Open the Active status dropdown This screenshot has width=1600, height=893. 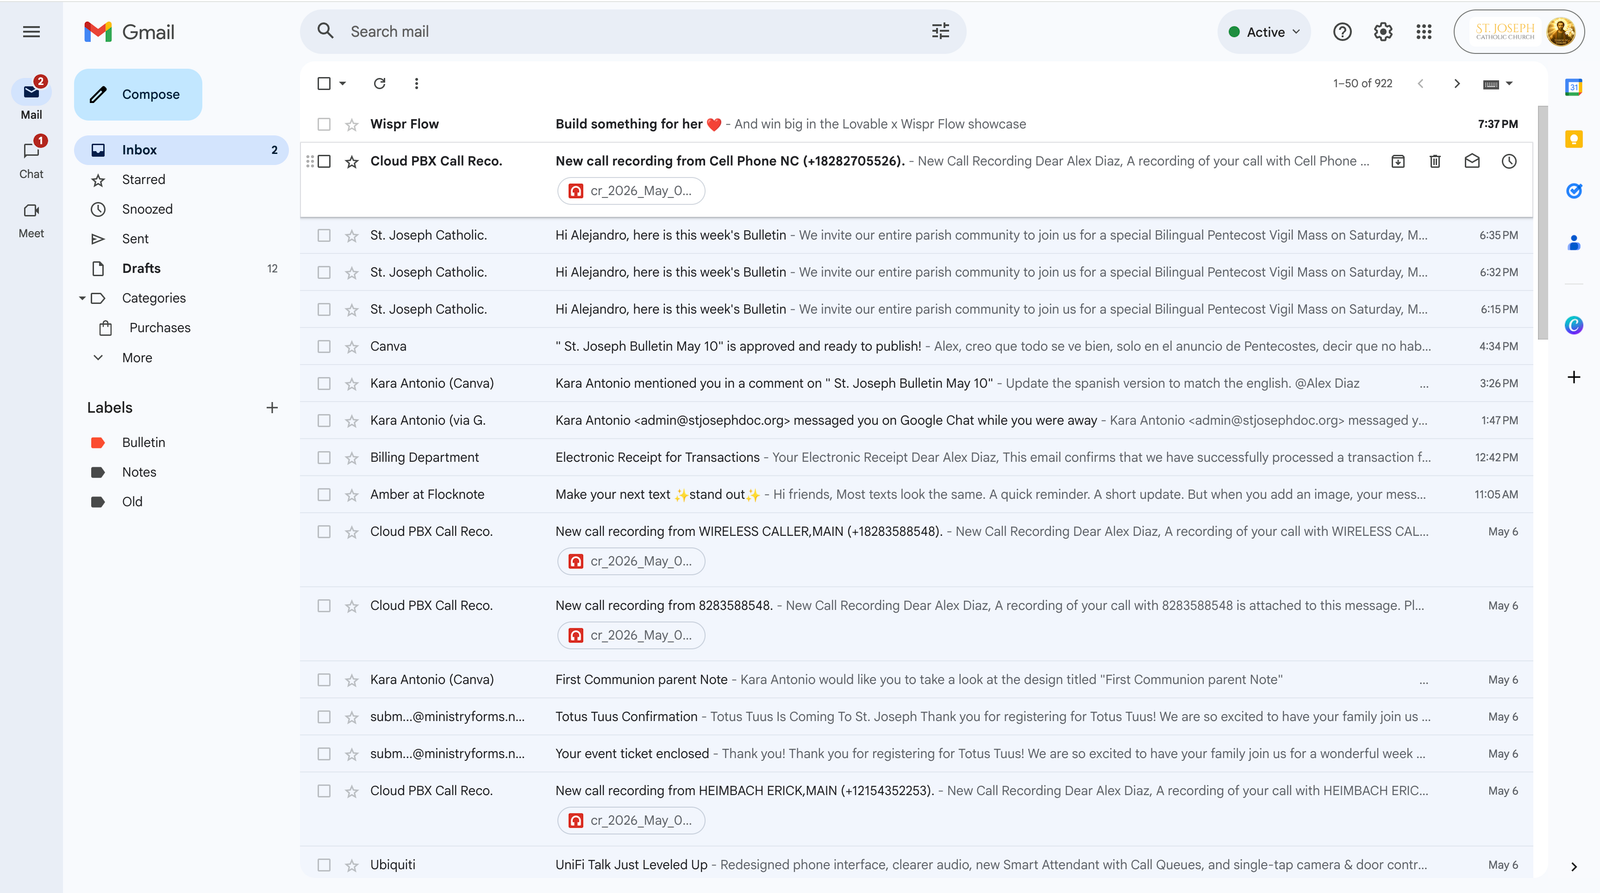pyautogui.click(x=1265, y=32)
